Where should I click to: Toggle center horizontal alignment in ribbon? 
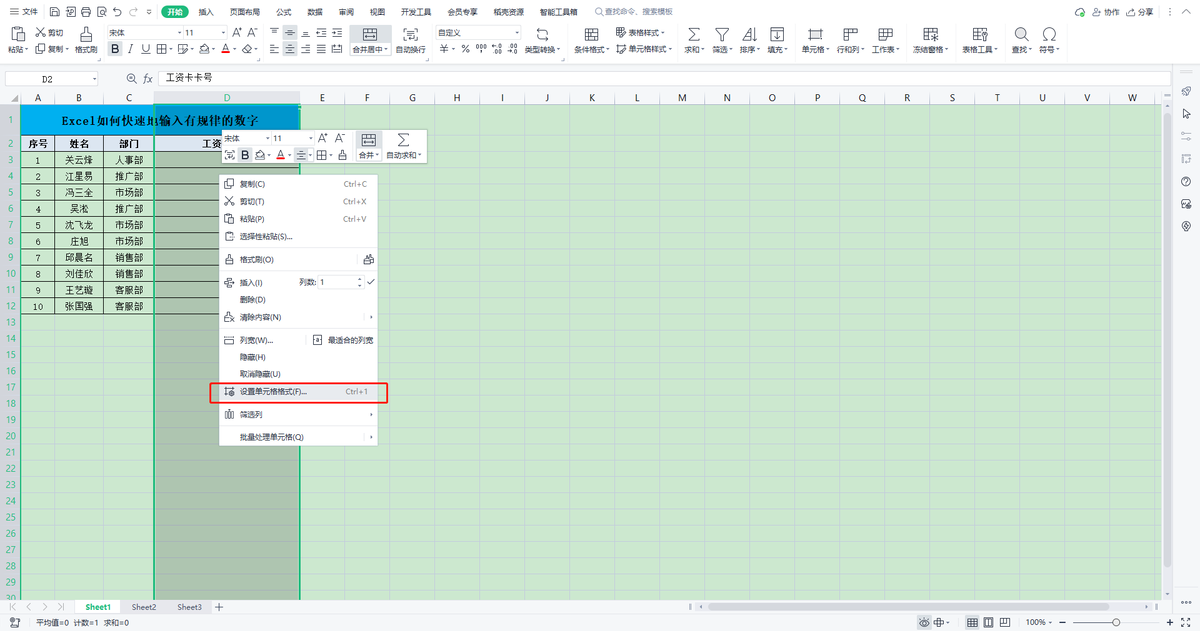pyautogui.click(x=290, y=49)
